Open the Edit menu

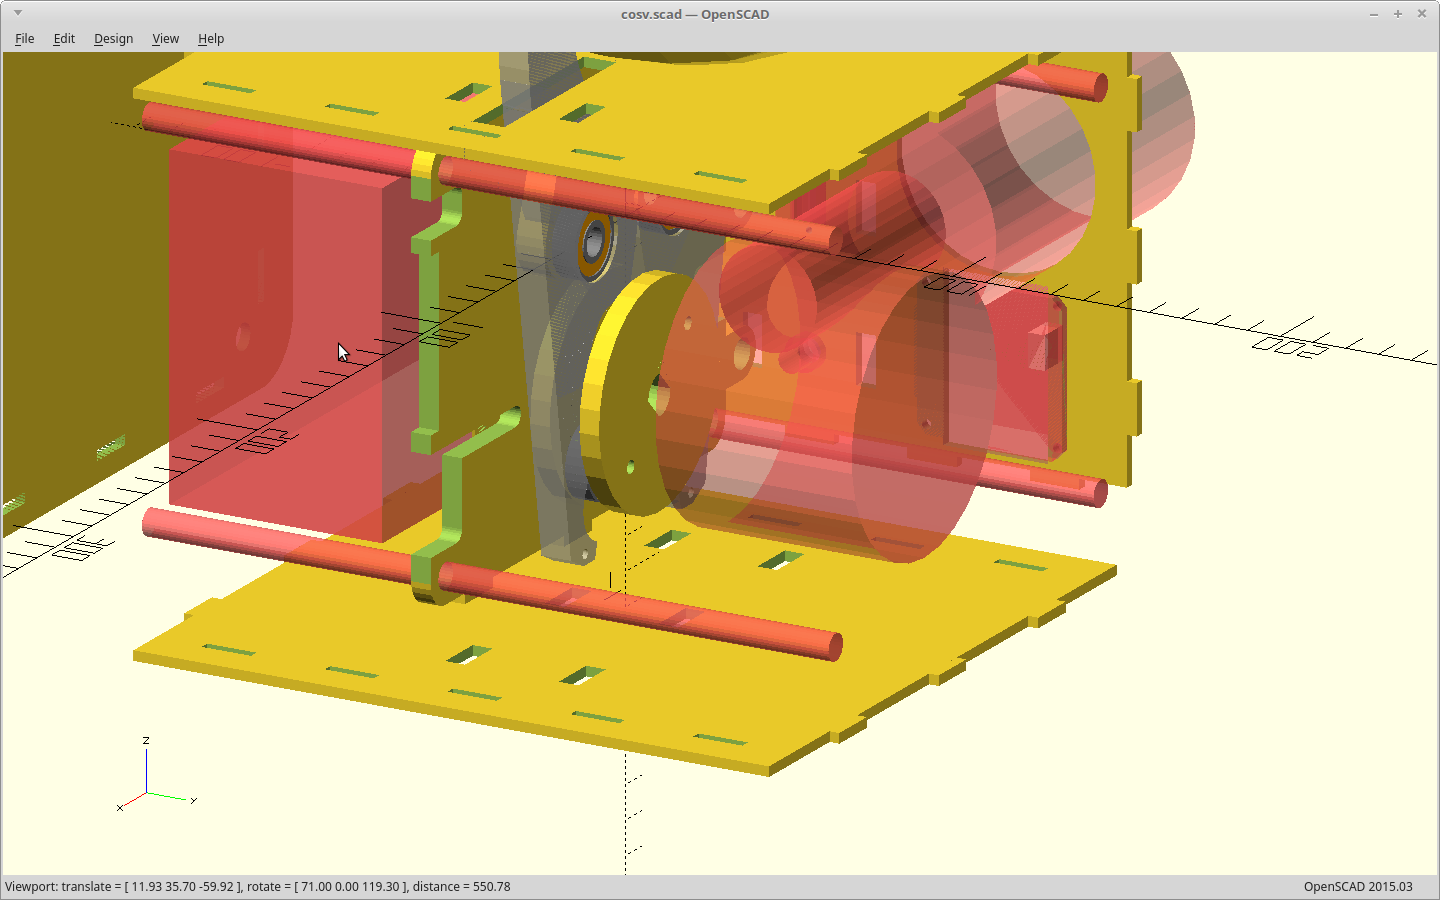(64, 38)
